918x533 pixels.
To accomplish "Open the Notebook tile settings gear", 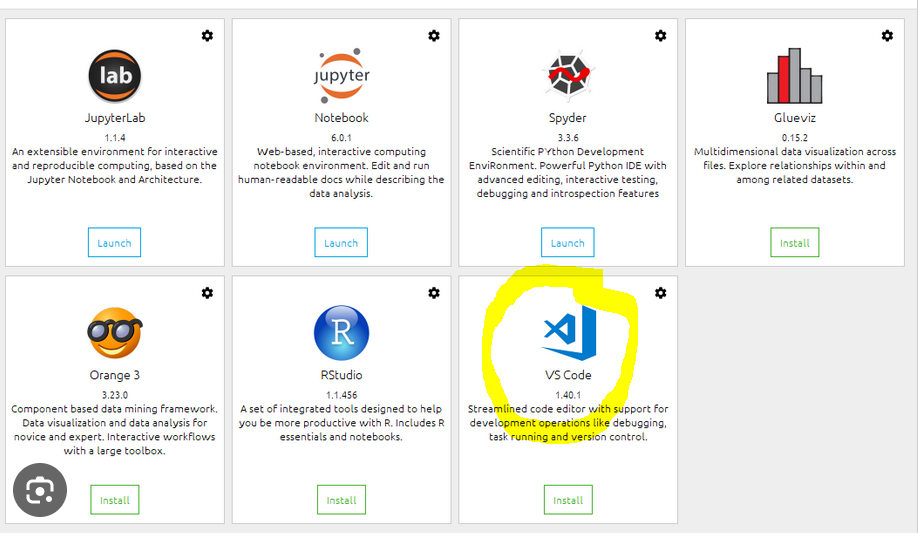I will pos(434,36).
